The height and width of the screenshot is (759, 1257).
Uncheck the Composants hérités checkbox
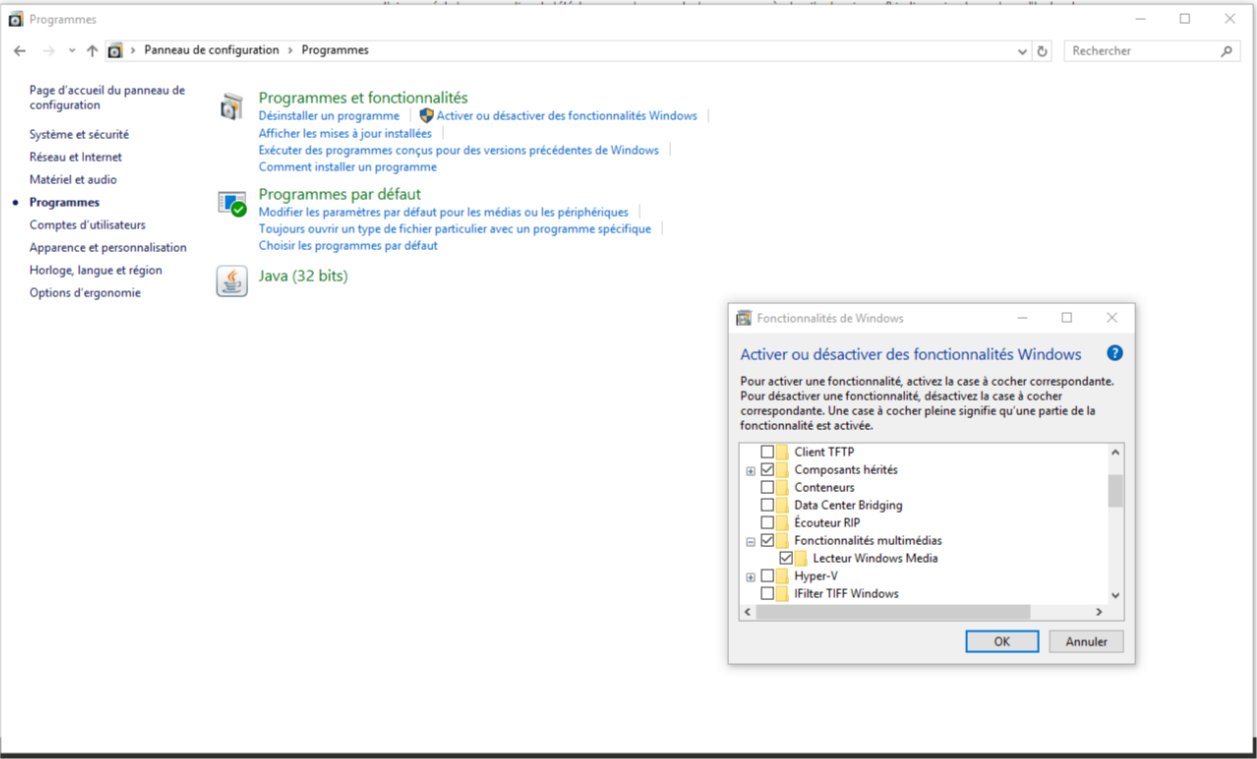(x=767, y=469)
